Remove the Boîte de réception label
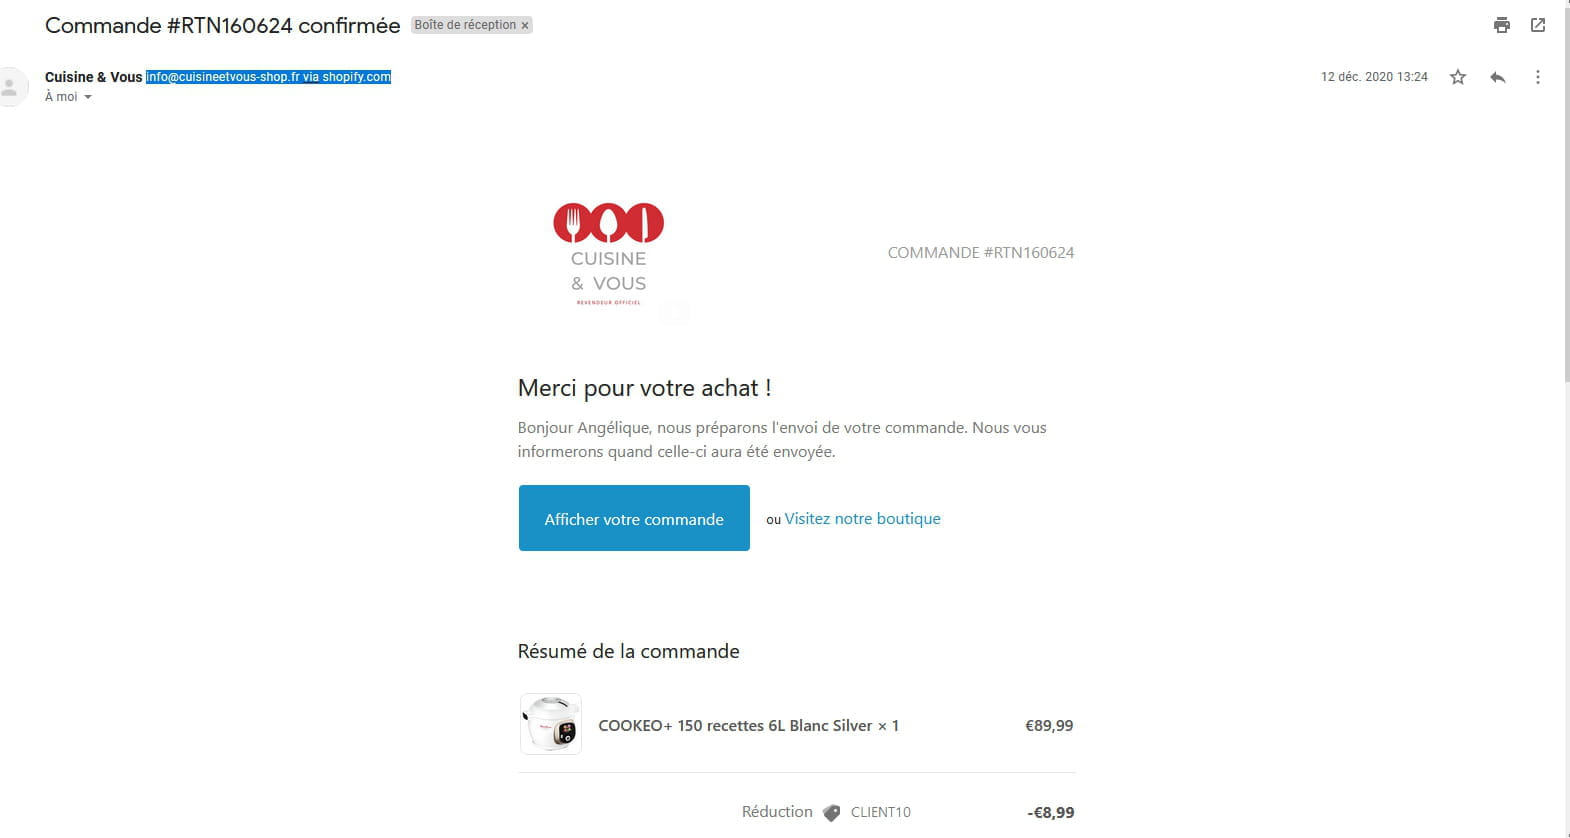 coord(525,26)
